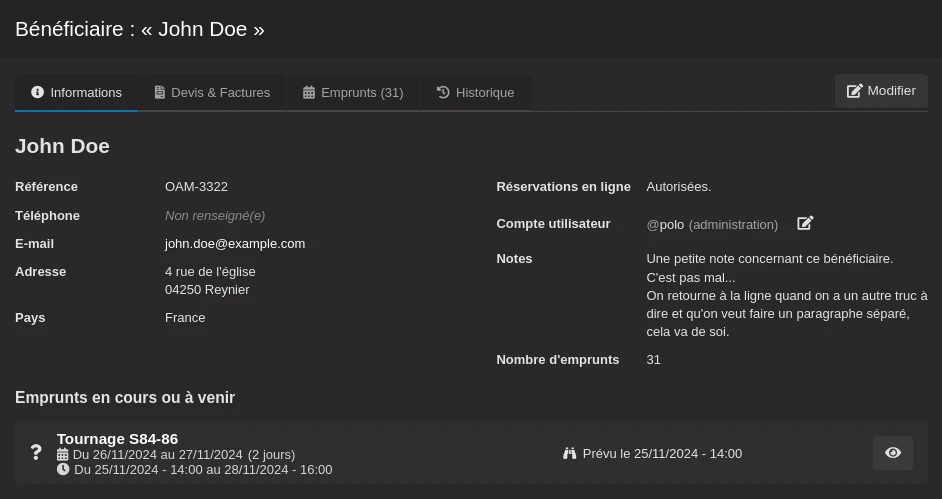
Task: Show the Historique tab
Action: tap(475, 92)
